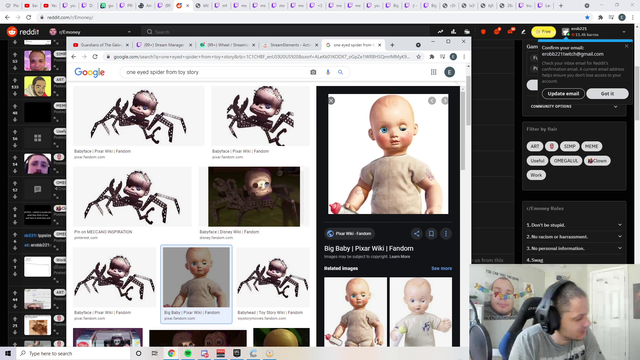The height and width of the screenshot is (360, 640).
Task: Expand rule 1 Don't be stupid
Action: [x=574, y=225]
